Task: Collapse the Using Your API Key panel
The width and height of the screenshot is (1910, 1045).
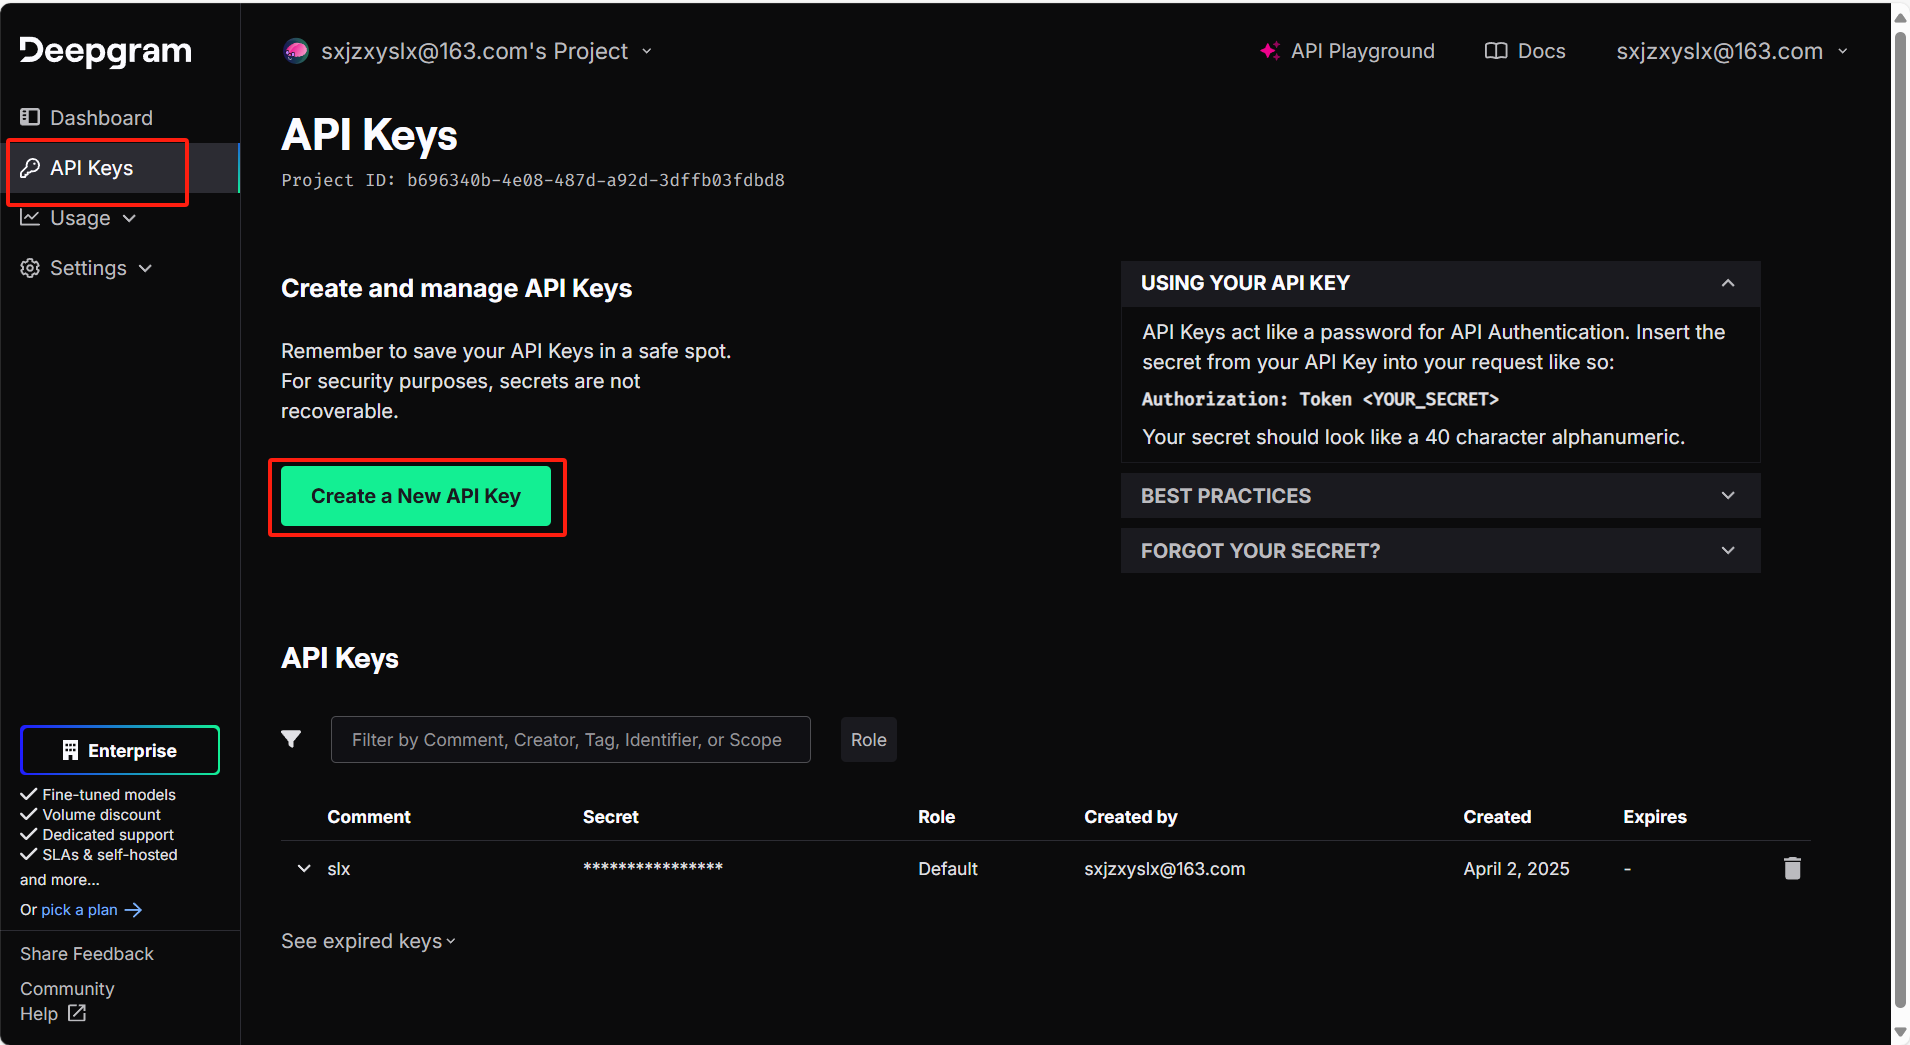Action: pyautogui.click(x=1440, y=283)
